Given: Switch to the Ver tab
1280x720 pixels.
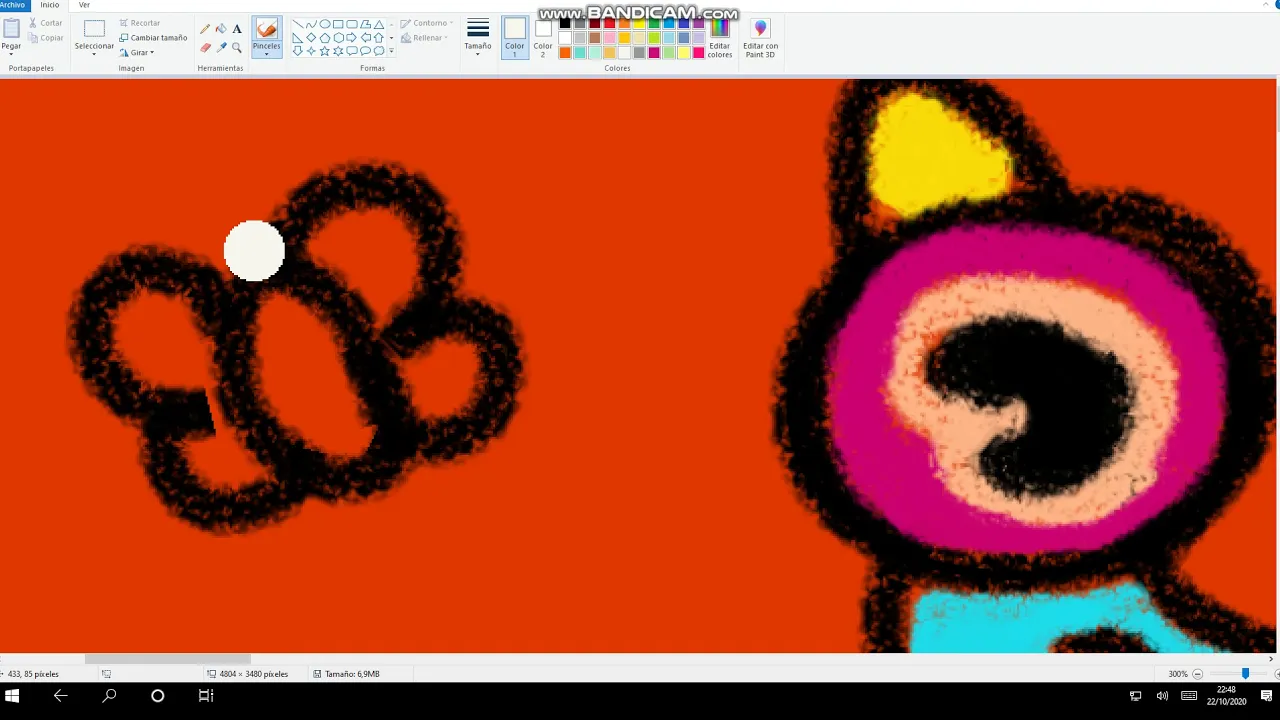Looking at the screenshot, I should tap(84, 5).
